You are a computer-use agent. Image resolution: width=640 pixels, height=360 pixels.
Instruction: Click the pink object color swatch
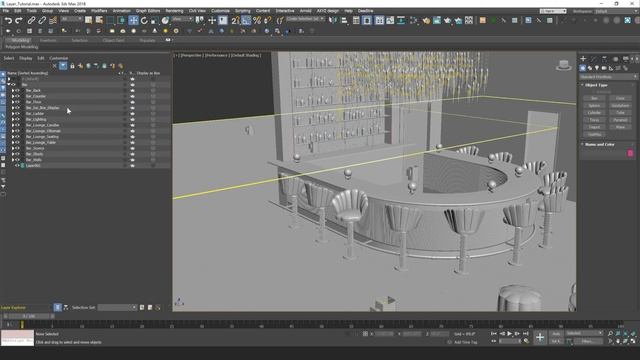tap(630, 153)
